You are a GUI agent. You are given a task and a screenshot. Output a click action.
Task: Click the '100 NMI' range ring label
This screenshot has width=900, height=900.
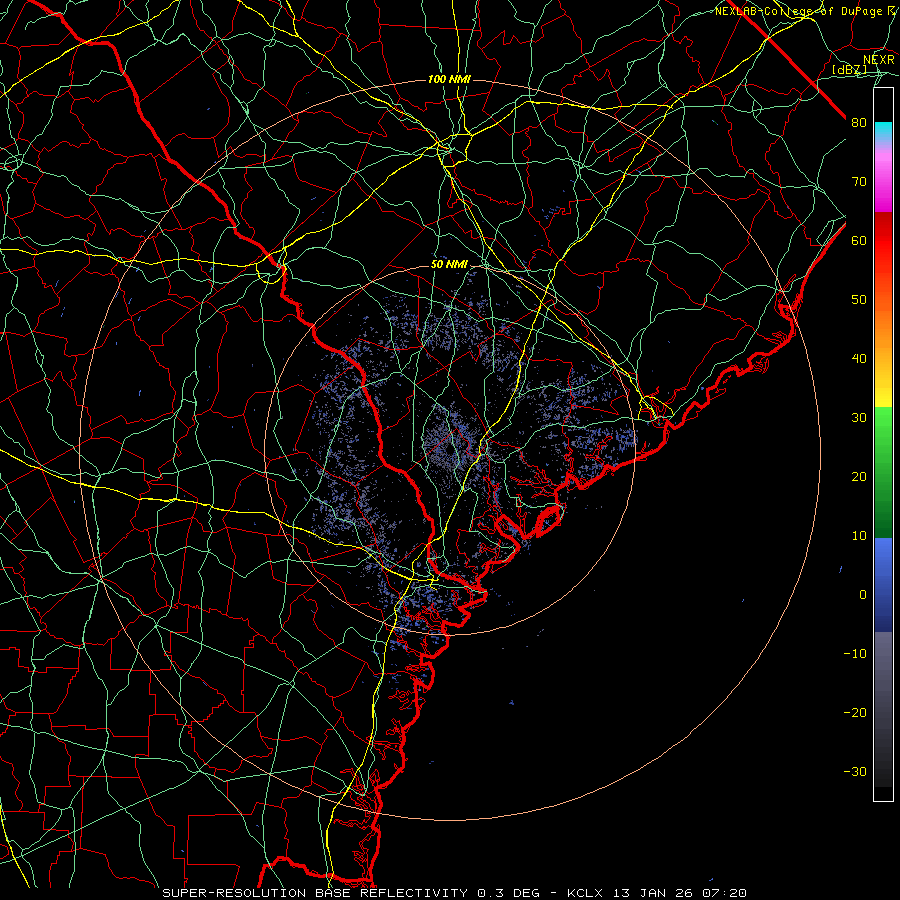click(449, 79)
